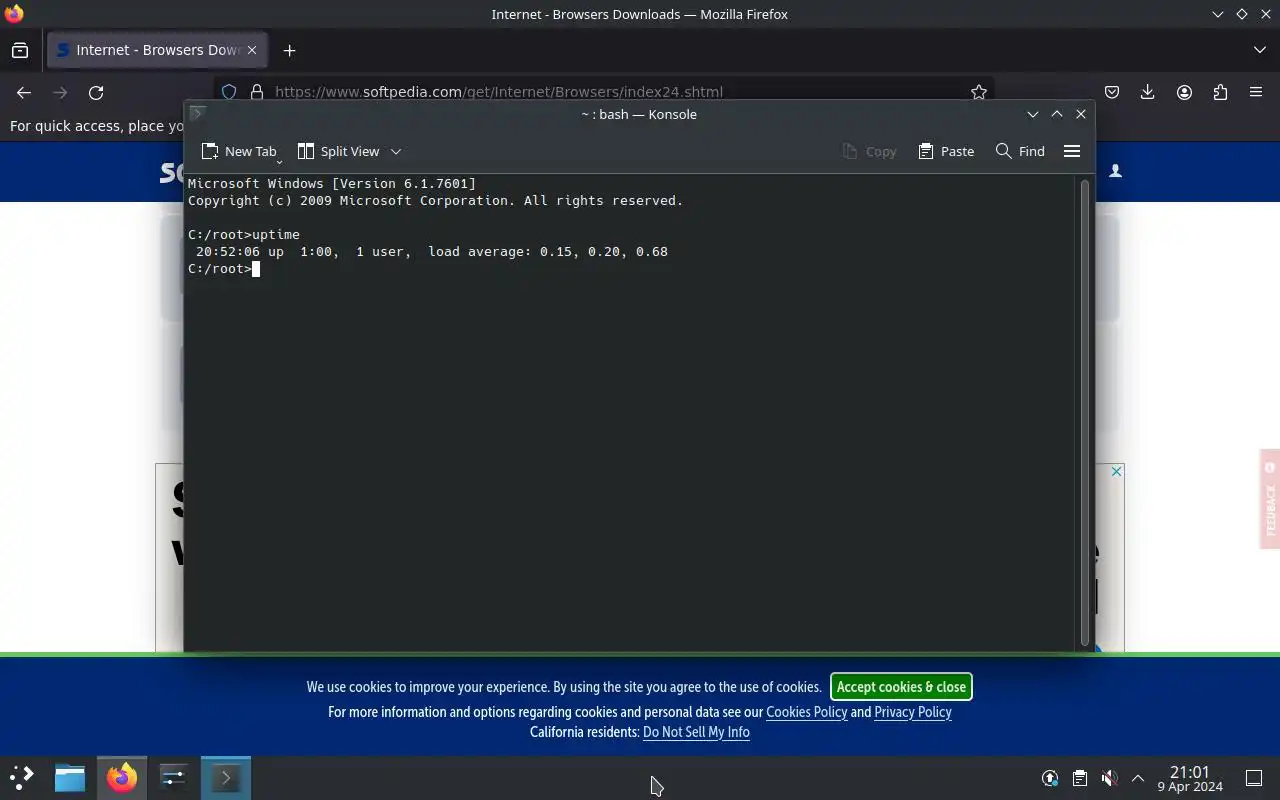Screen dimensions: 1280x800
Task: Click the Softpedia user account icon
Action: point(1115,171)
